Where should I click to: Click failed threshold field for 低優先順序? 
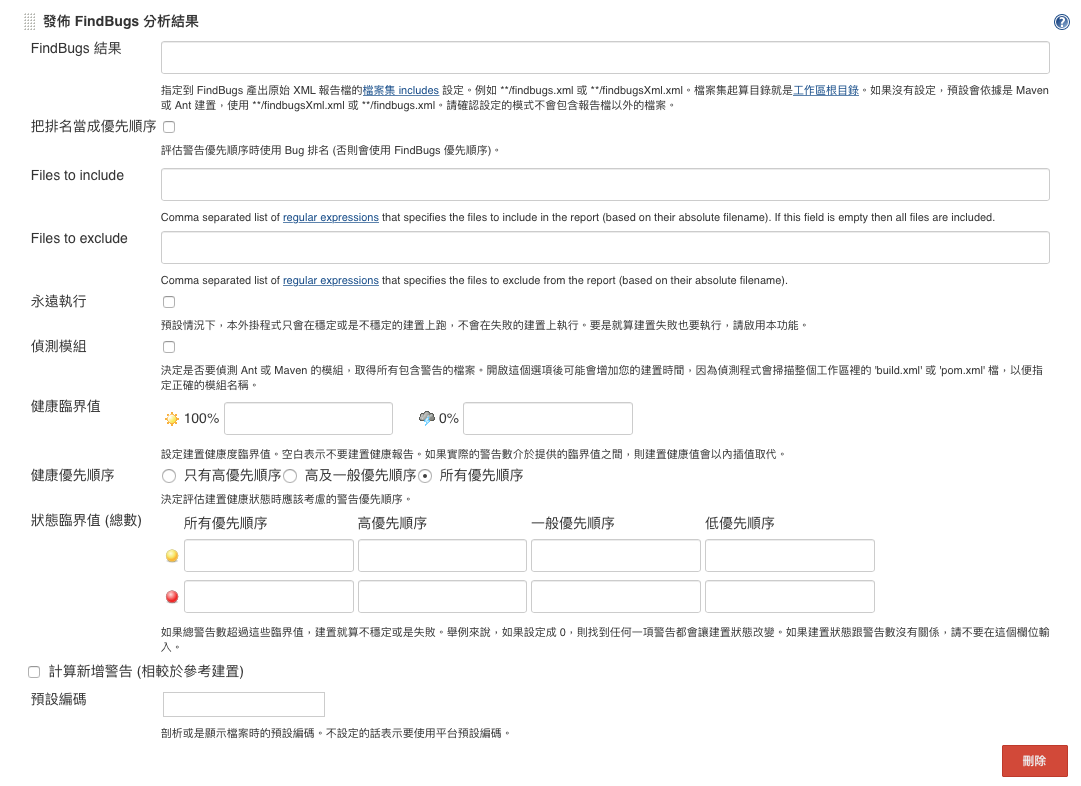coord(789,596)
